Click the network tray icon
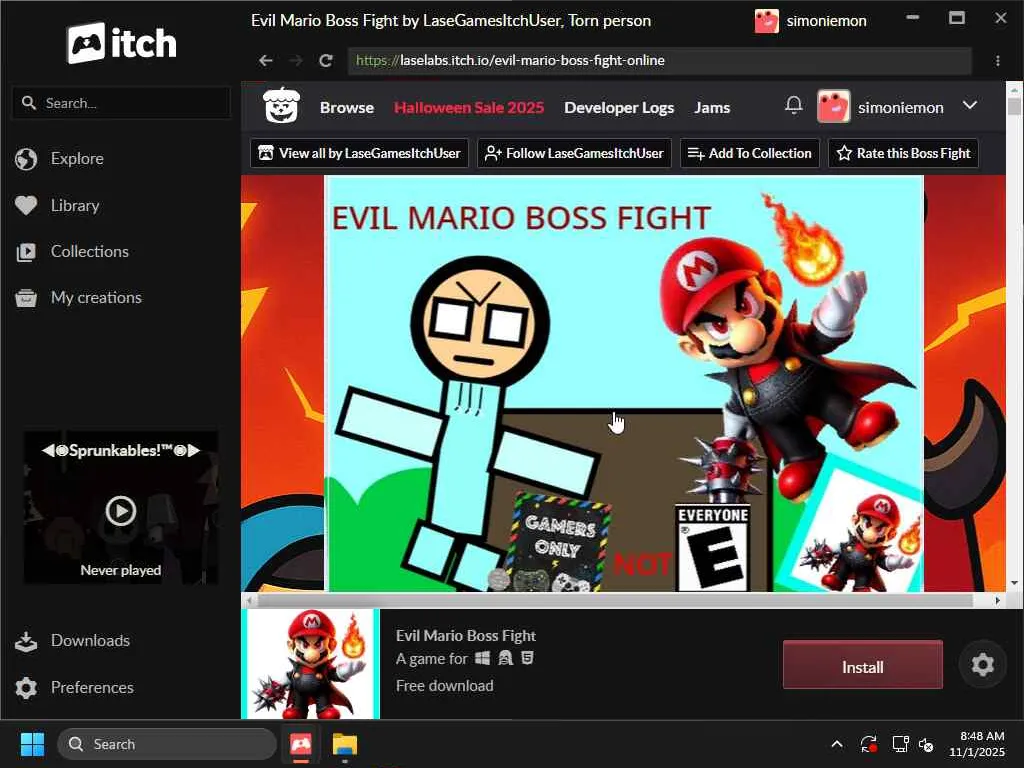The width and height of the screenshot is (1024, 768). 900,744
